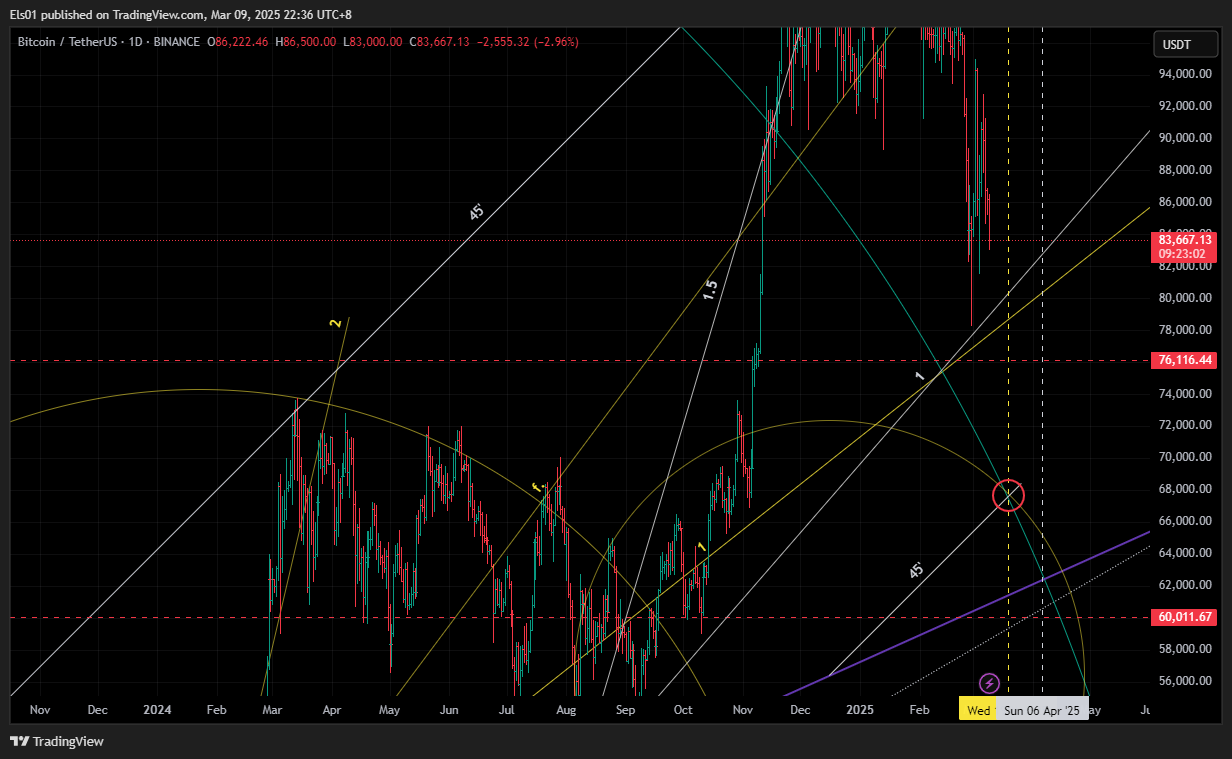Click the TradingView logo at the bottom
The width and height of the screenshot is (1232, 759).
coord(57,741)
